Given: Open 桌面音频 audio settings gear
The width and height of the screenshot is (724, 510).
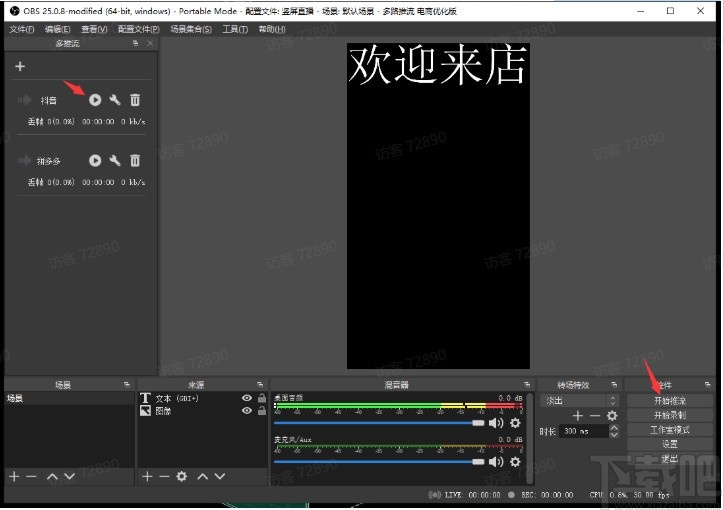Looking at the screenshot, I should (x=515, y=423).
